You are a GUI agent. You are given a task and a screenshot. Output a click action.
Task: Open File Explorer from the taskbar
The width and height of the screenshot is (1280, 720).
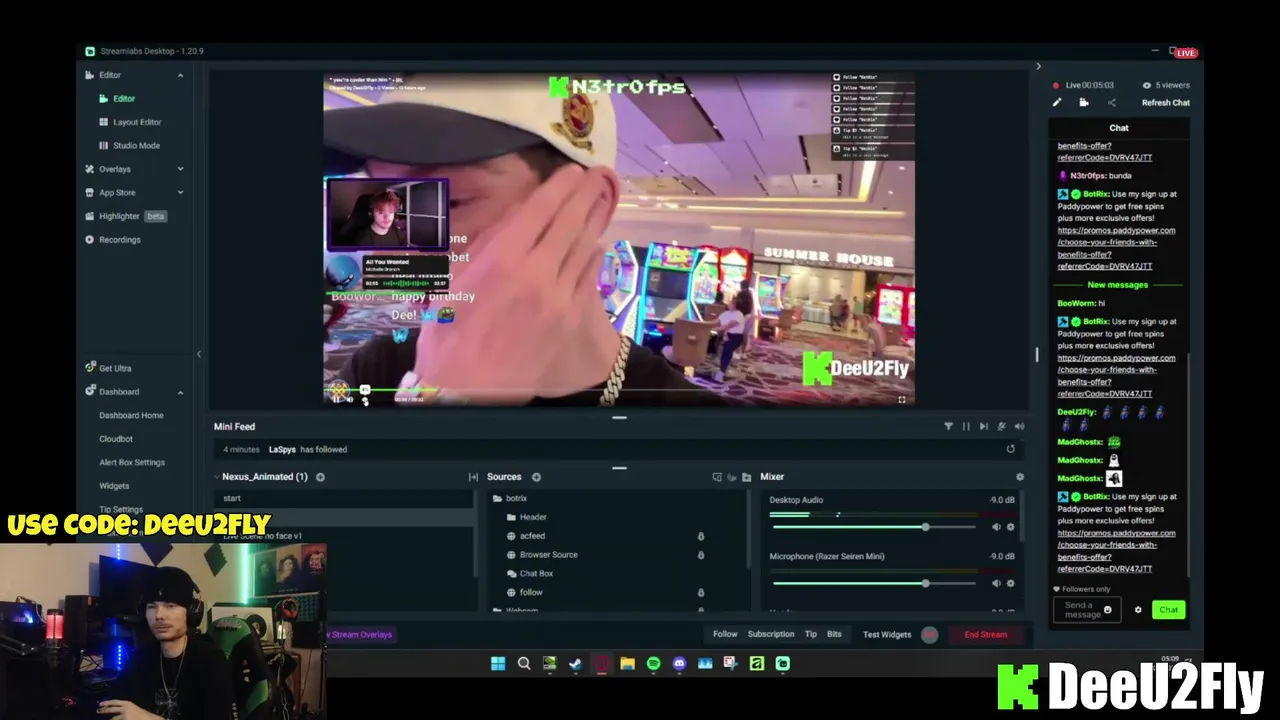click(x=627, y=663)
